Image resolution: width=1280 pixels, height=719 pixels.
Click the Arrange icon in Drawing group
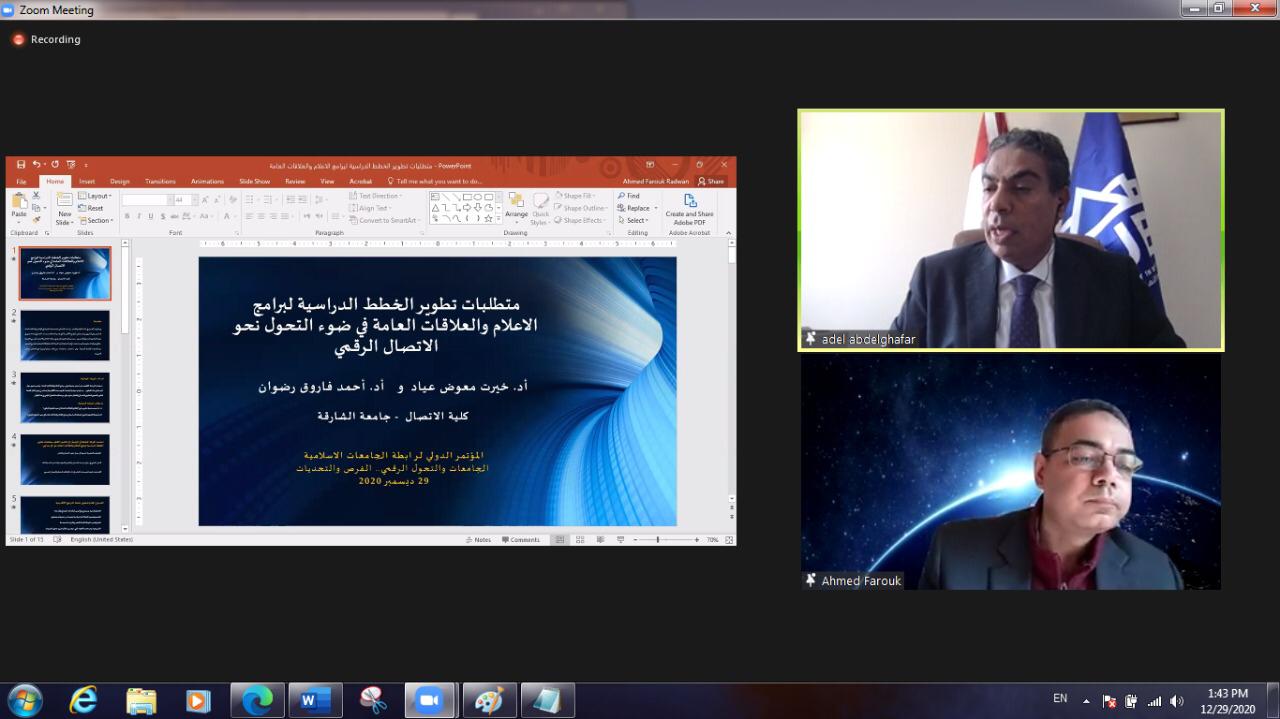pyautogui.click(x=516, y=206)
